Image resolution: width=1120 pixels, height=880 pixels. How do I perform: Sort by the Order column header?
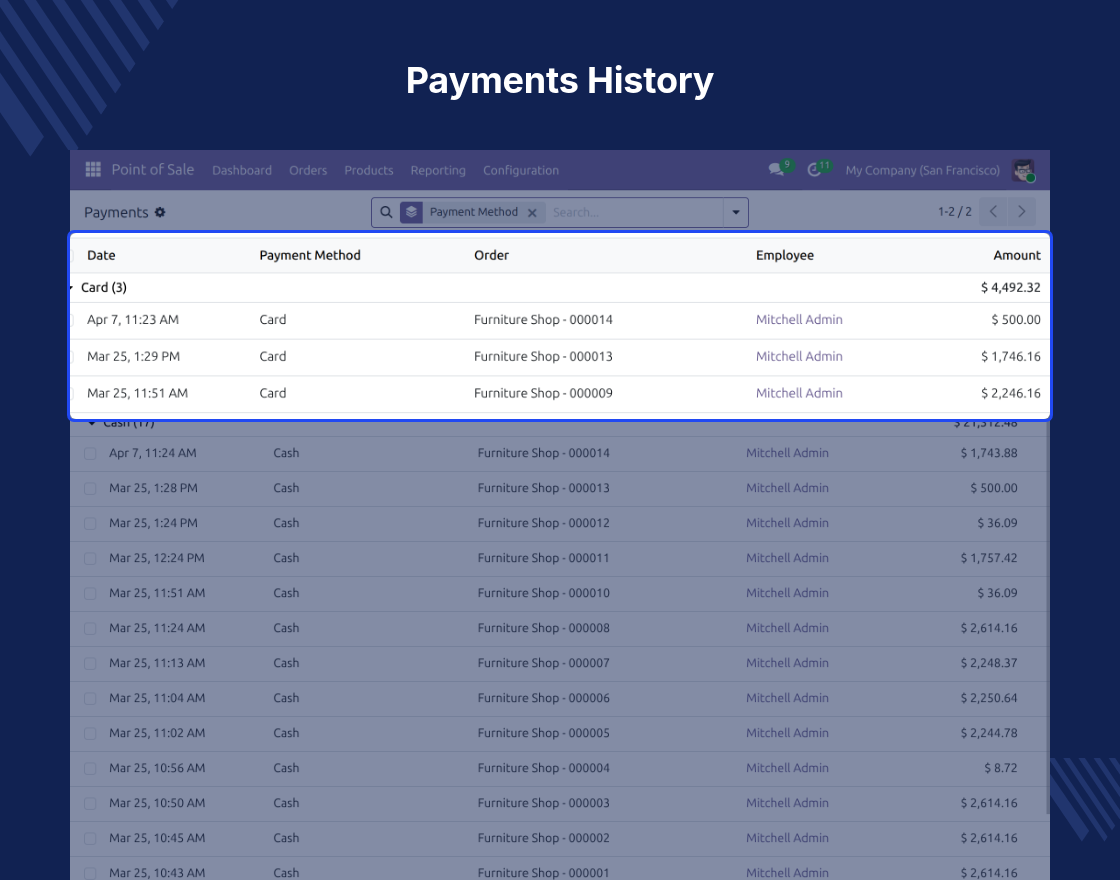[x=491, y=255]
